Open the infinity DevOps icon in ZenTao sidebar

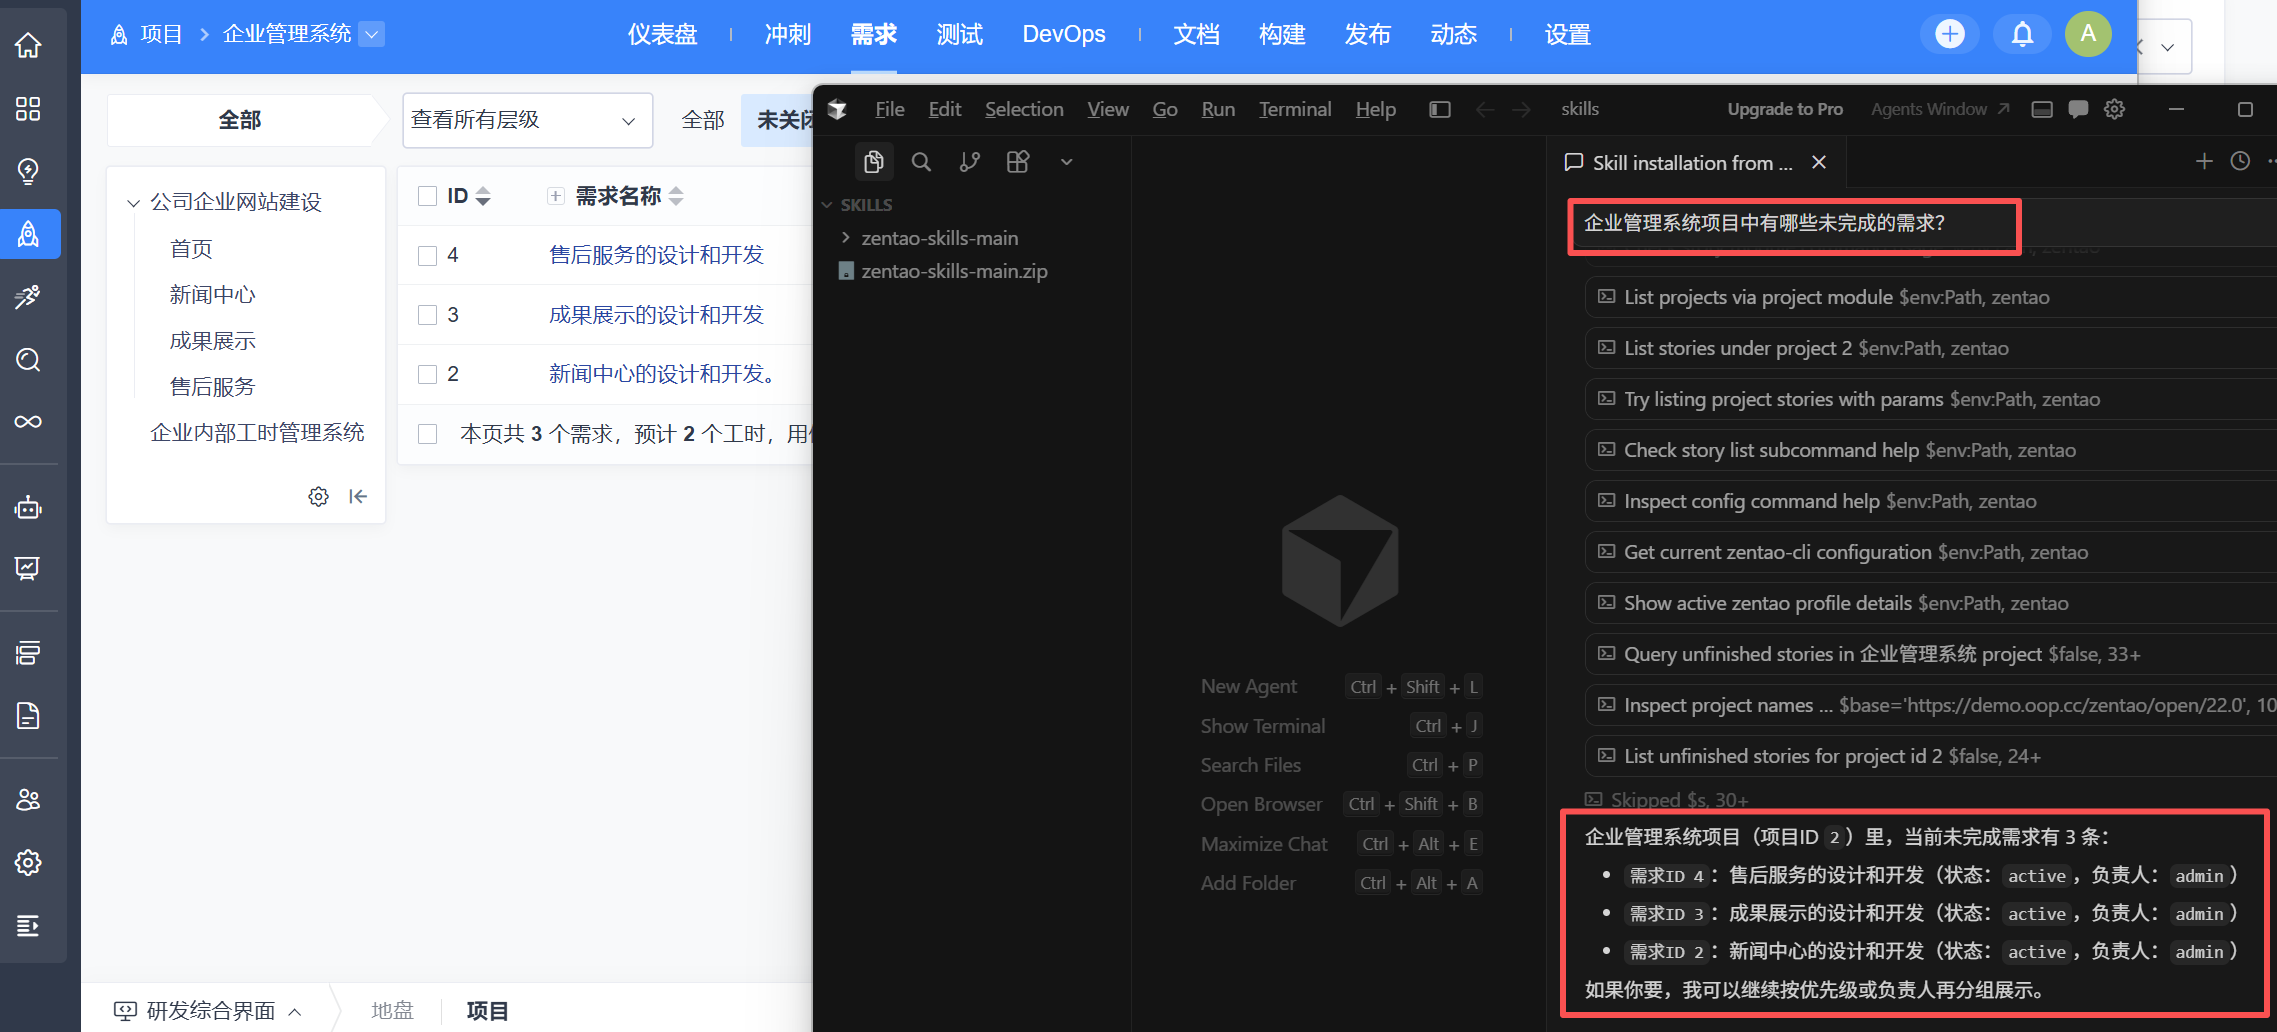pos(28,421)
